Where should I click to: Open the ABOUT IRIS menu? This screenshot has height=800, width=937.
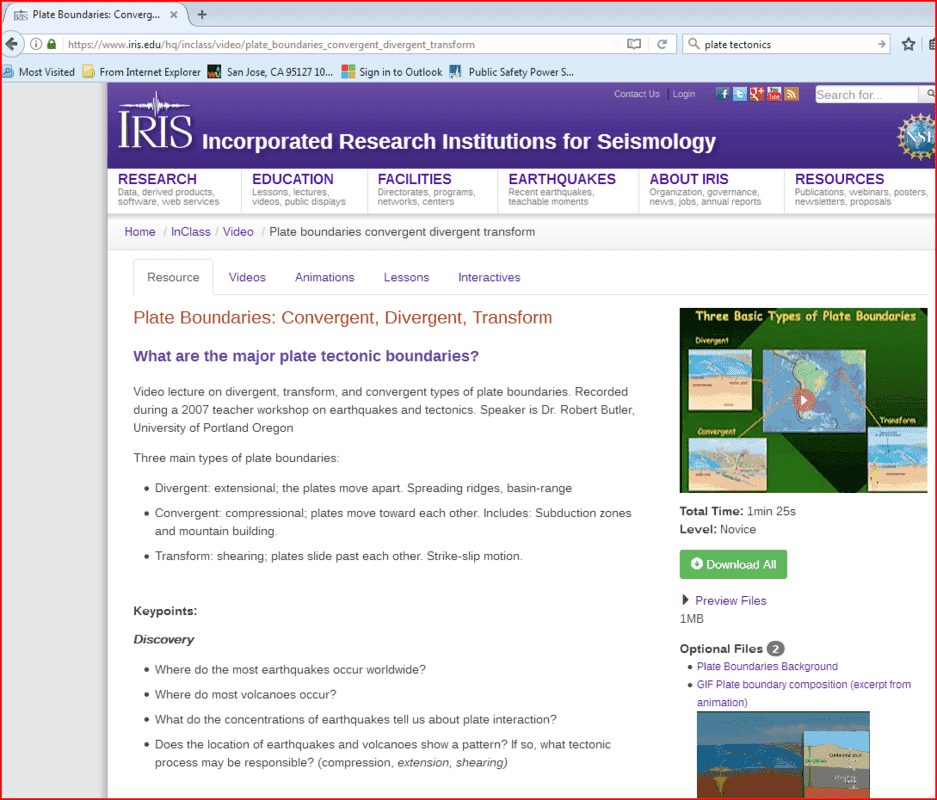coord(689,179)
